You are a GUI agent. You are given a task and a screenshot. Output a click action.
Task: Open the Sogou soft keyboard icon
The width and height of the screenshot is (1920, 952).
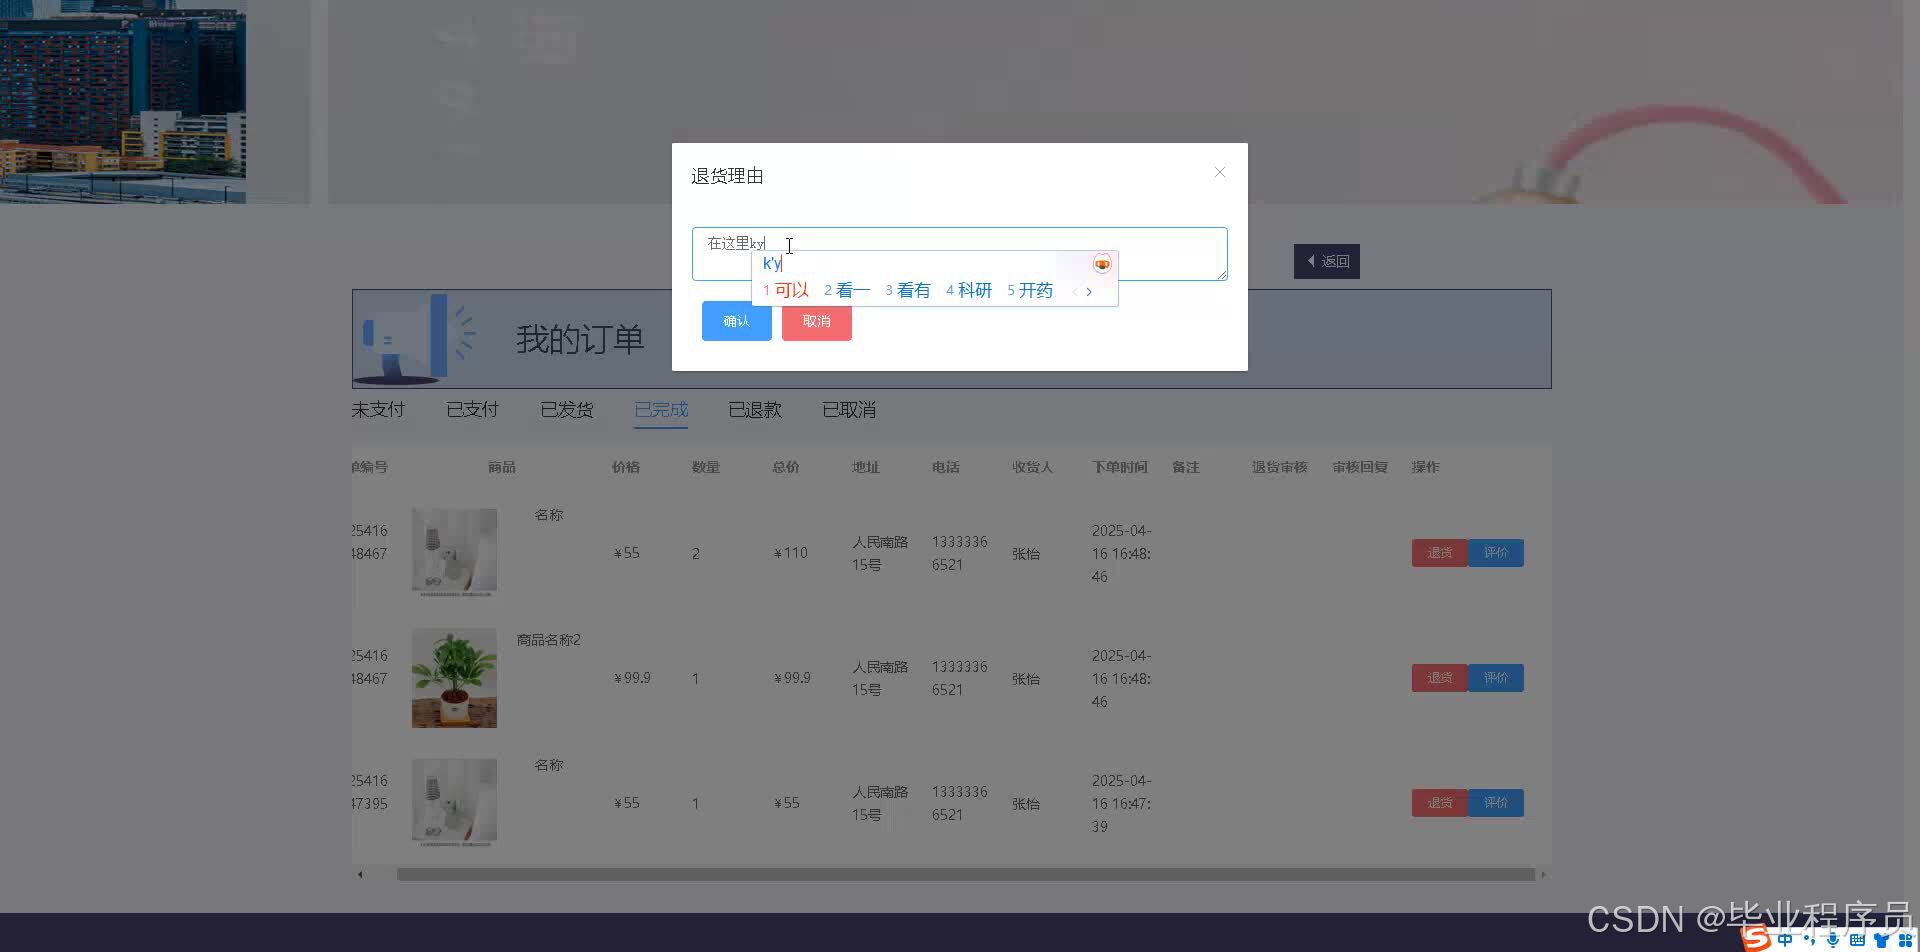(1857, 940)
